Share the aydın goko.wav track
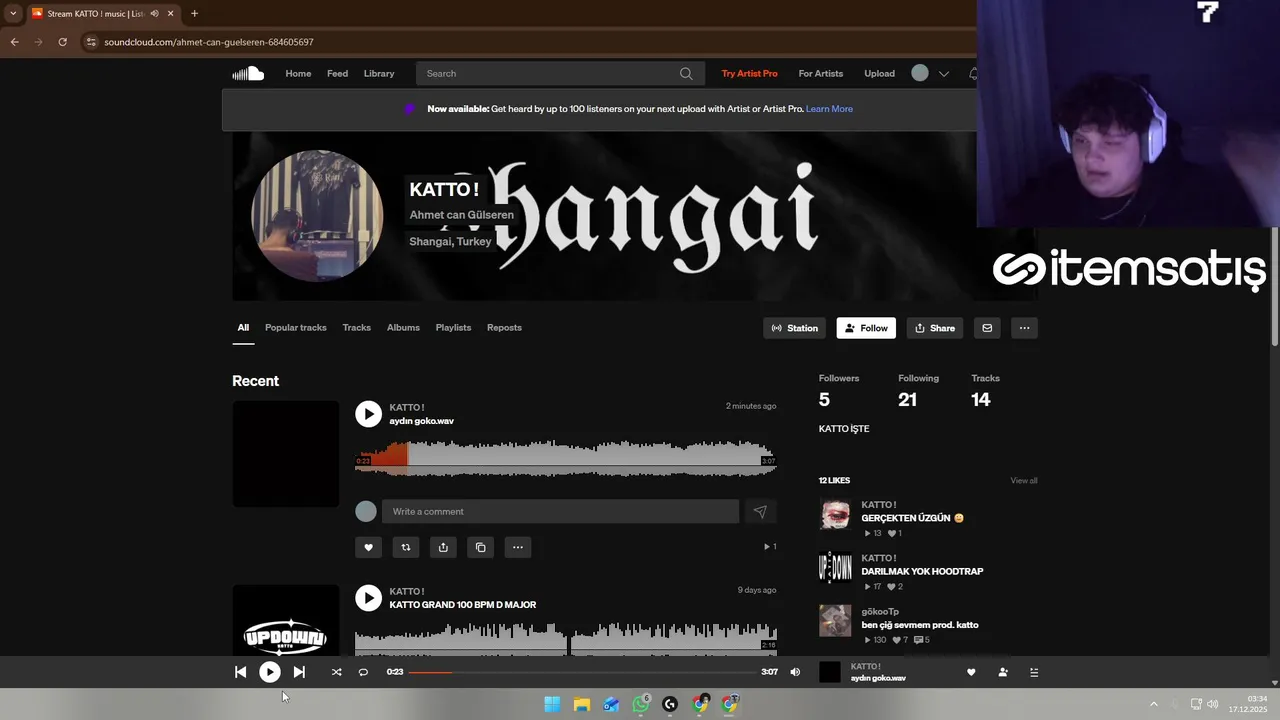Viewport: 1280px width, 720px height. pyautogui.click(x=443, y=547)
